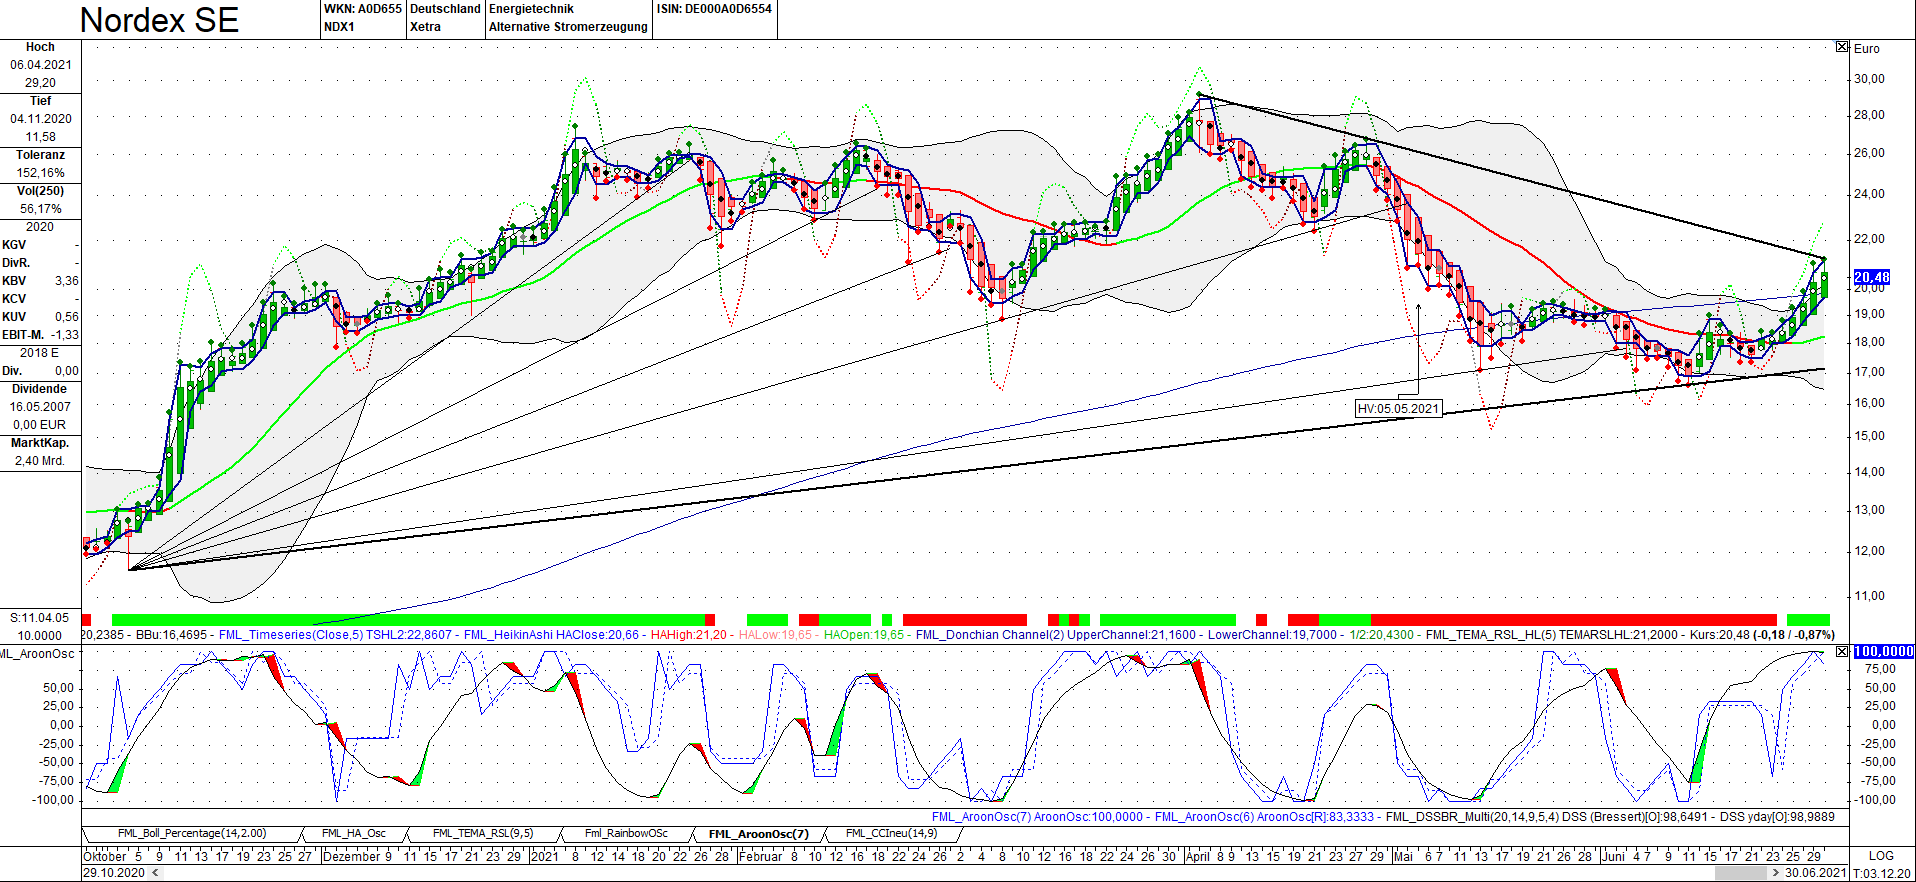Click the EBIT-M. row
The width and height of the screenshot is (1916, 882).
click(40, 335)
